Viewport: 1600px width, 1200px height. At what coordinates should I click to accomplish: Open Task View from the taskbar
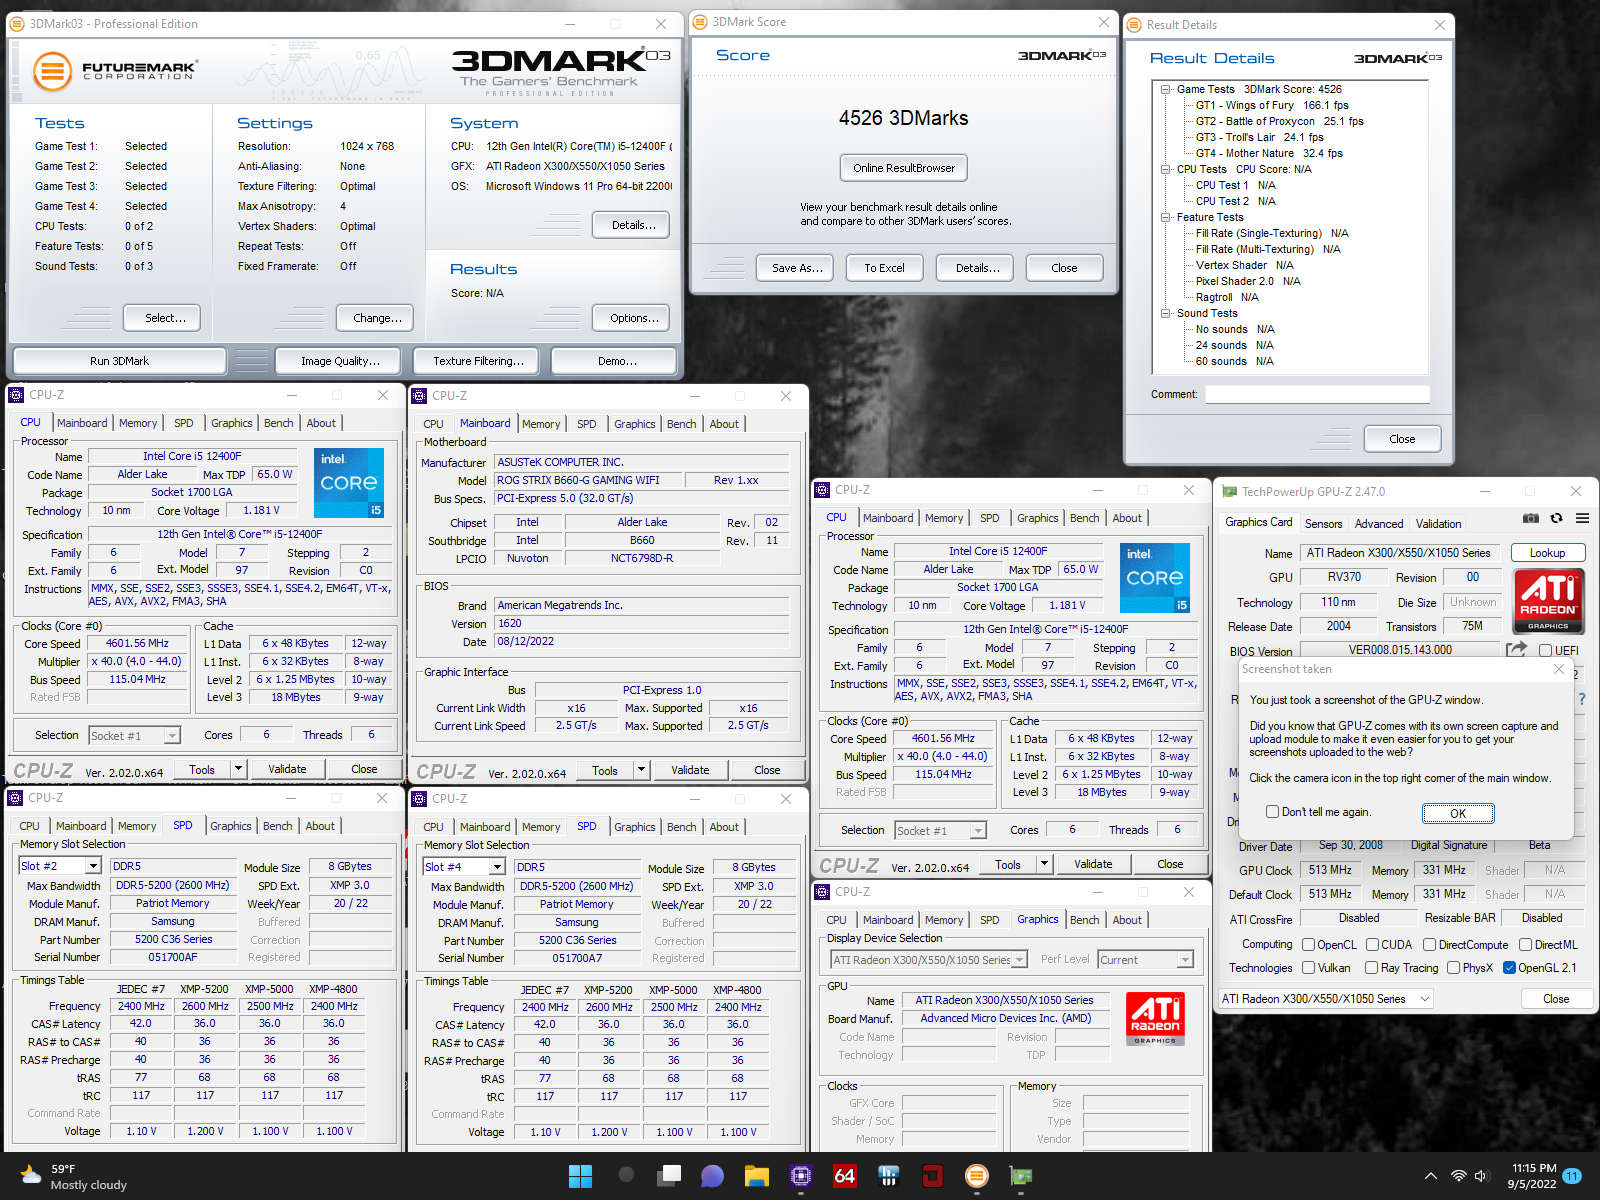point(670,1176)
